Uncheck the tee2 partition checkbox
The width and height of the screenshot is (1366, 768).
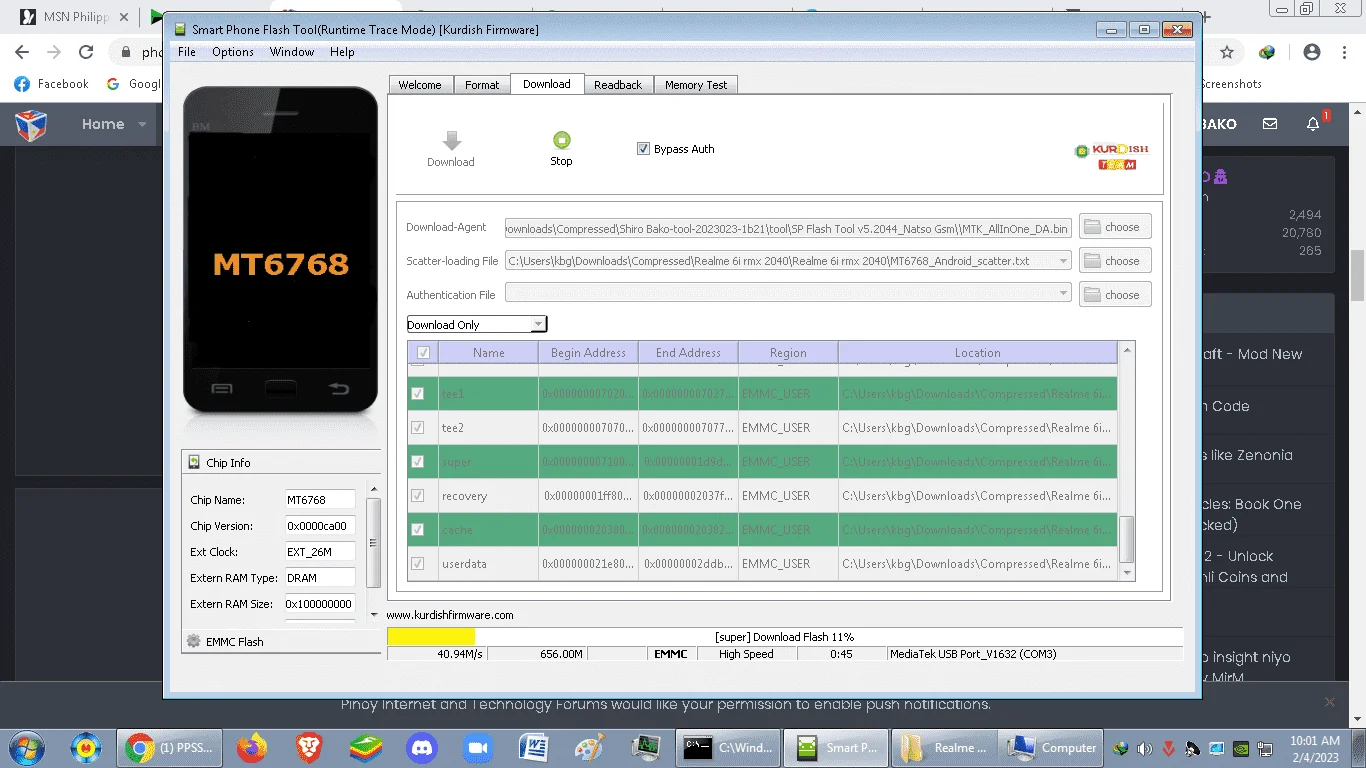coord(418,428)
